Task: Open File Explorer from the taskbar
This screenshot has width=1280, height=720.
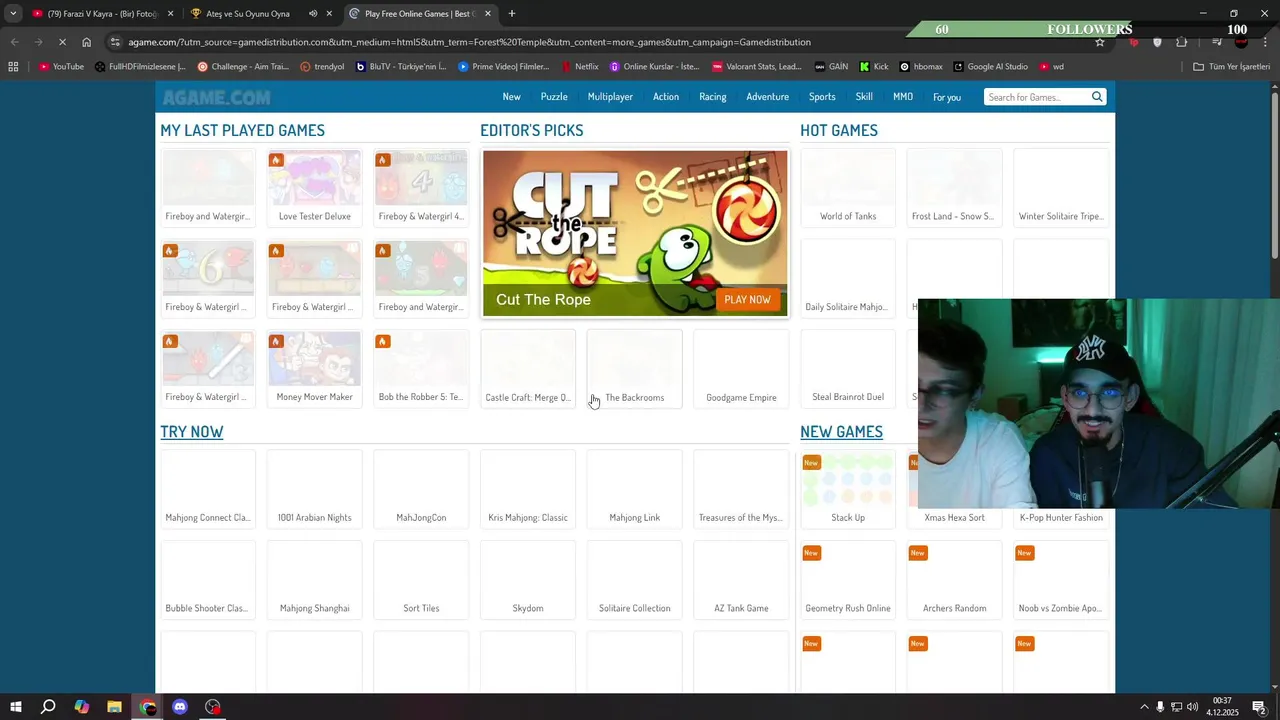Action: click(x=114, y=707)
